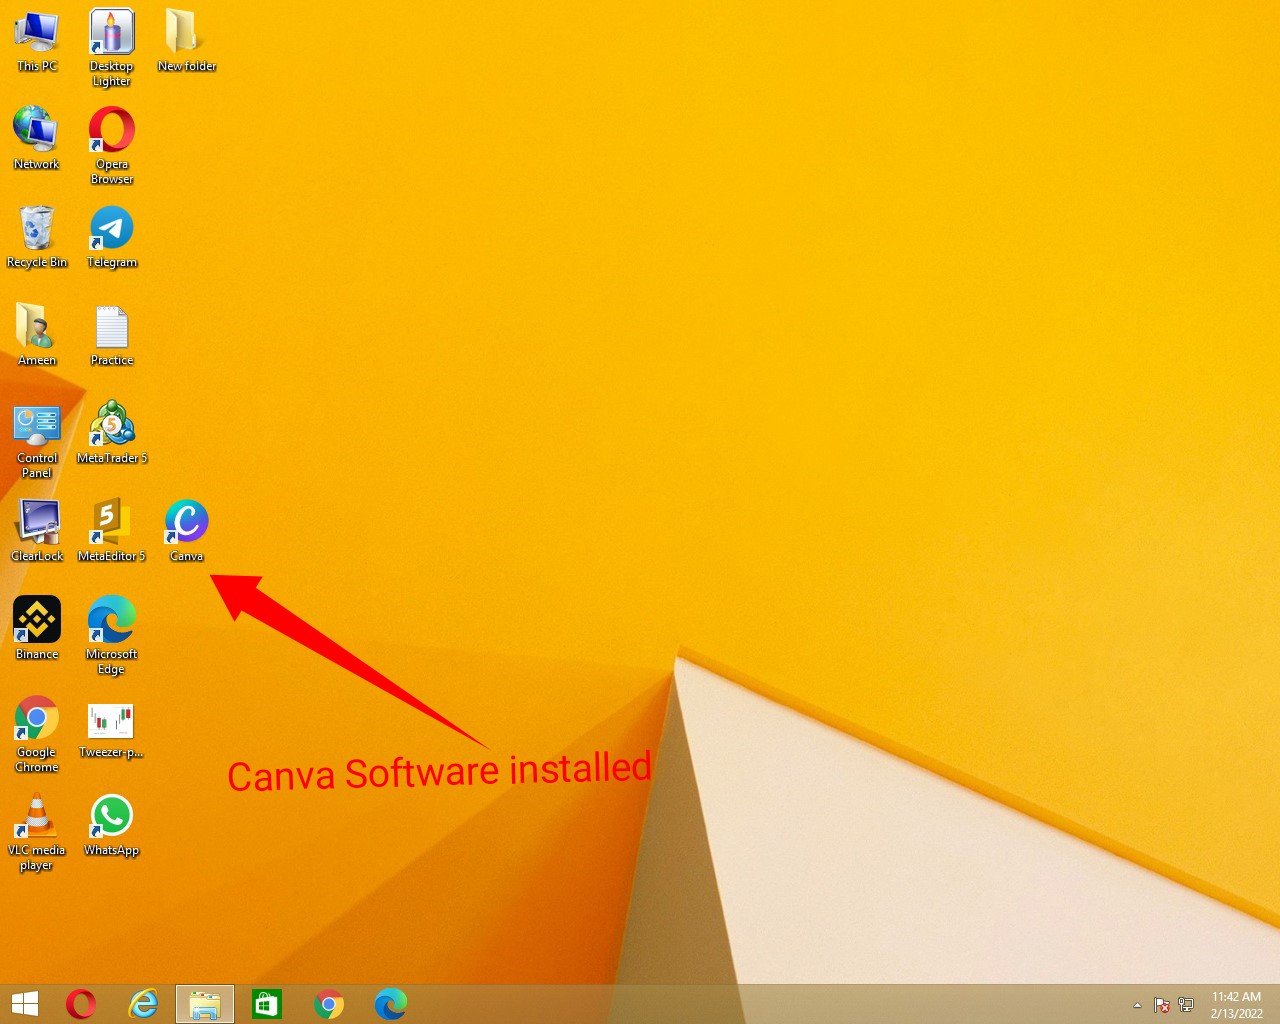The image size is (1280, 1024).
Task: Select the Binance desktop icon
Action: [37, 628]
